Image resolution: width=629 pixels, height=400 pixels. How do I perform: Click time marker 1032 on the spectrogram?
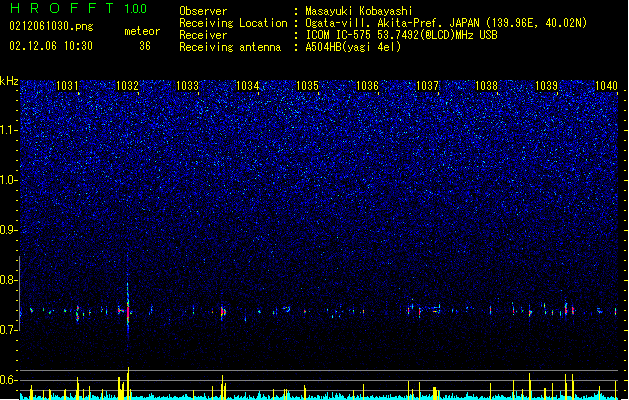coord(127,85)
